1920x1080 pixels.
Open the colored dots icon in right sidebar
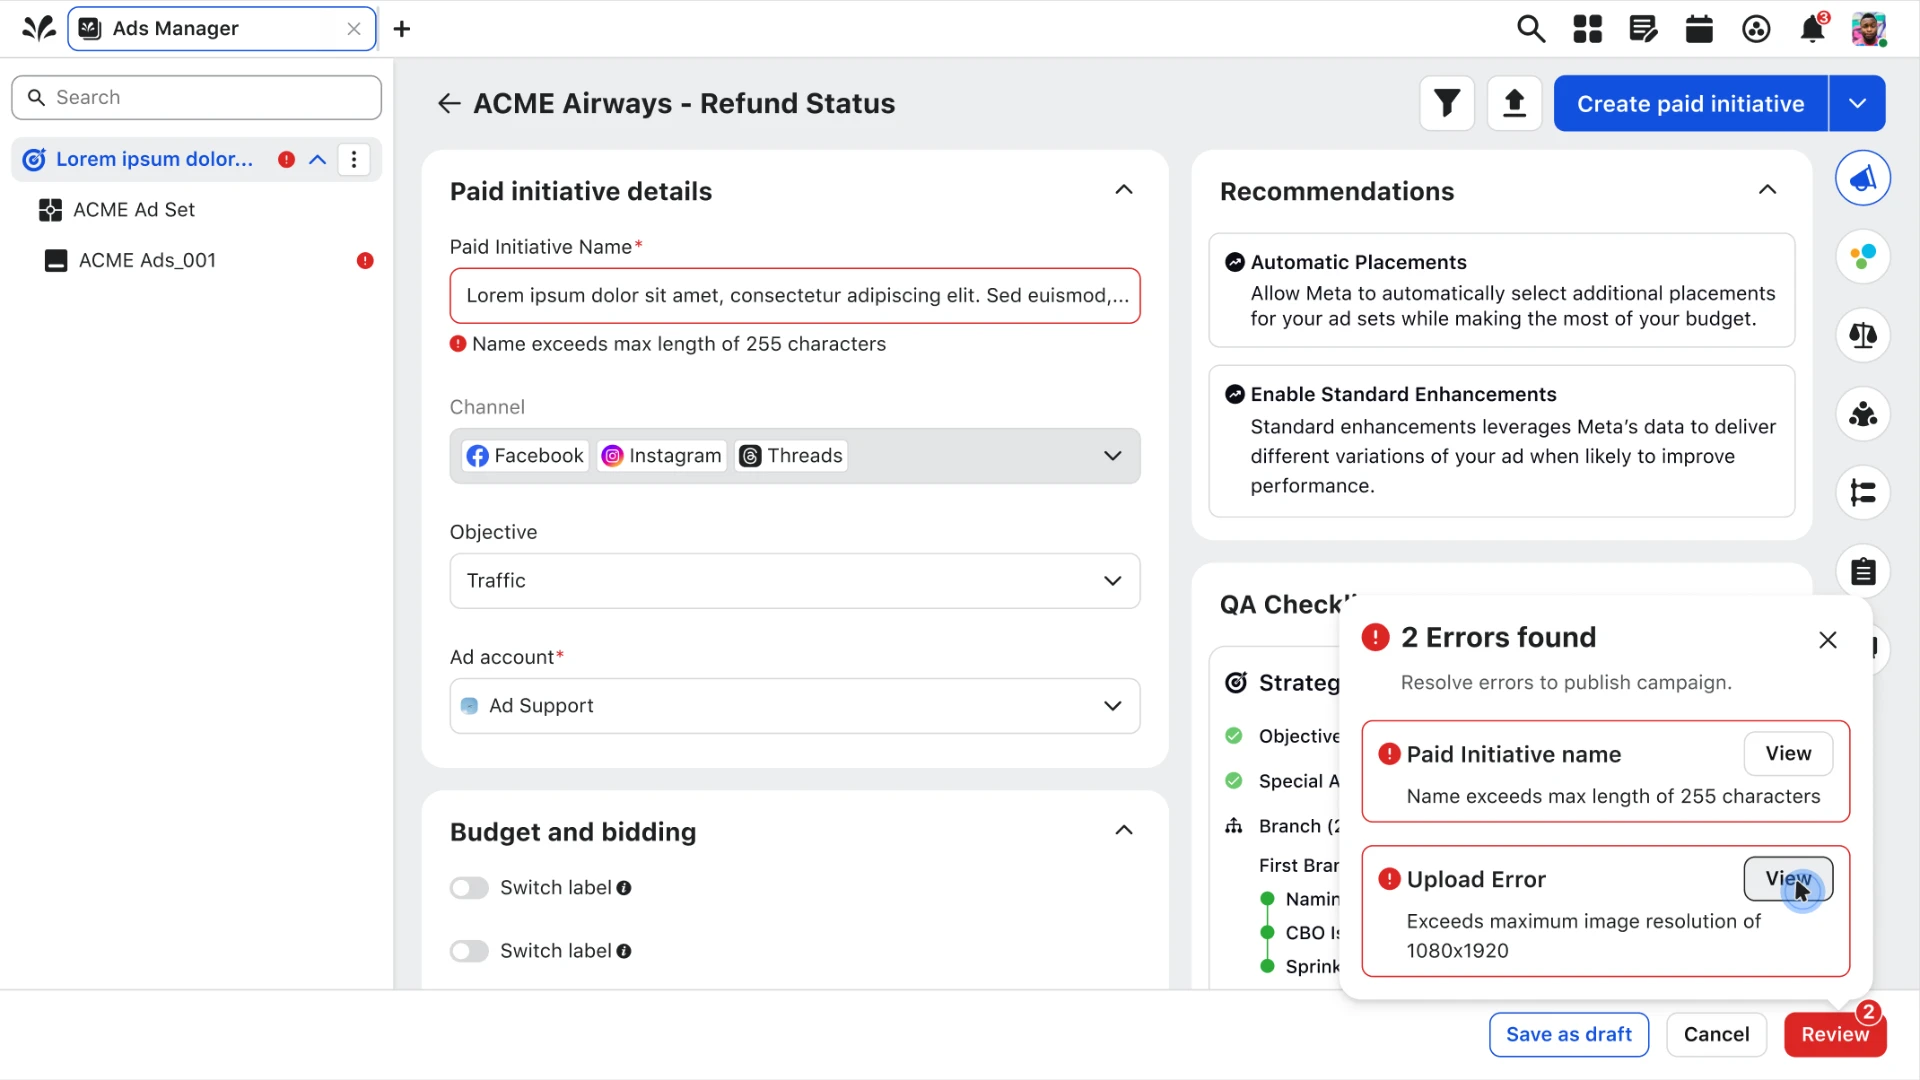point(1863,257)
